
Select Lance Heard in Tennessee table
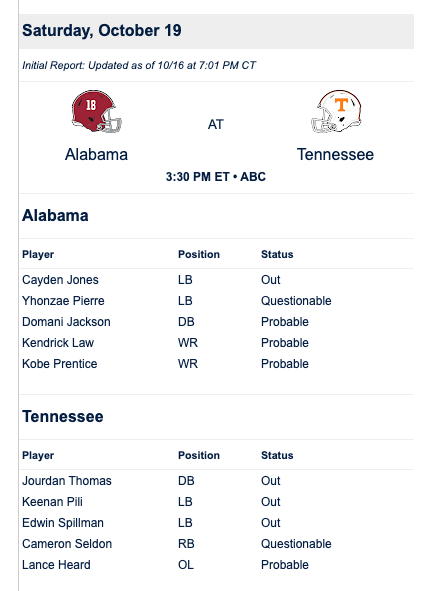coord(56,565)
